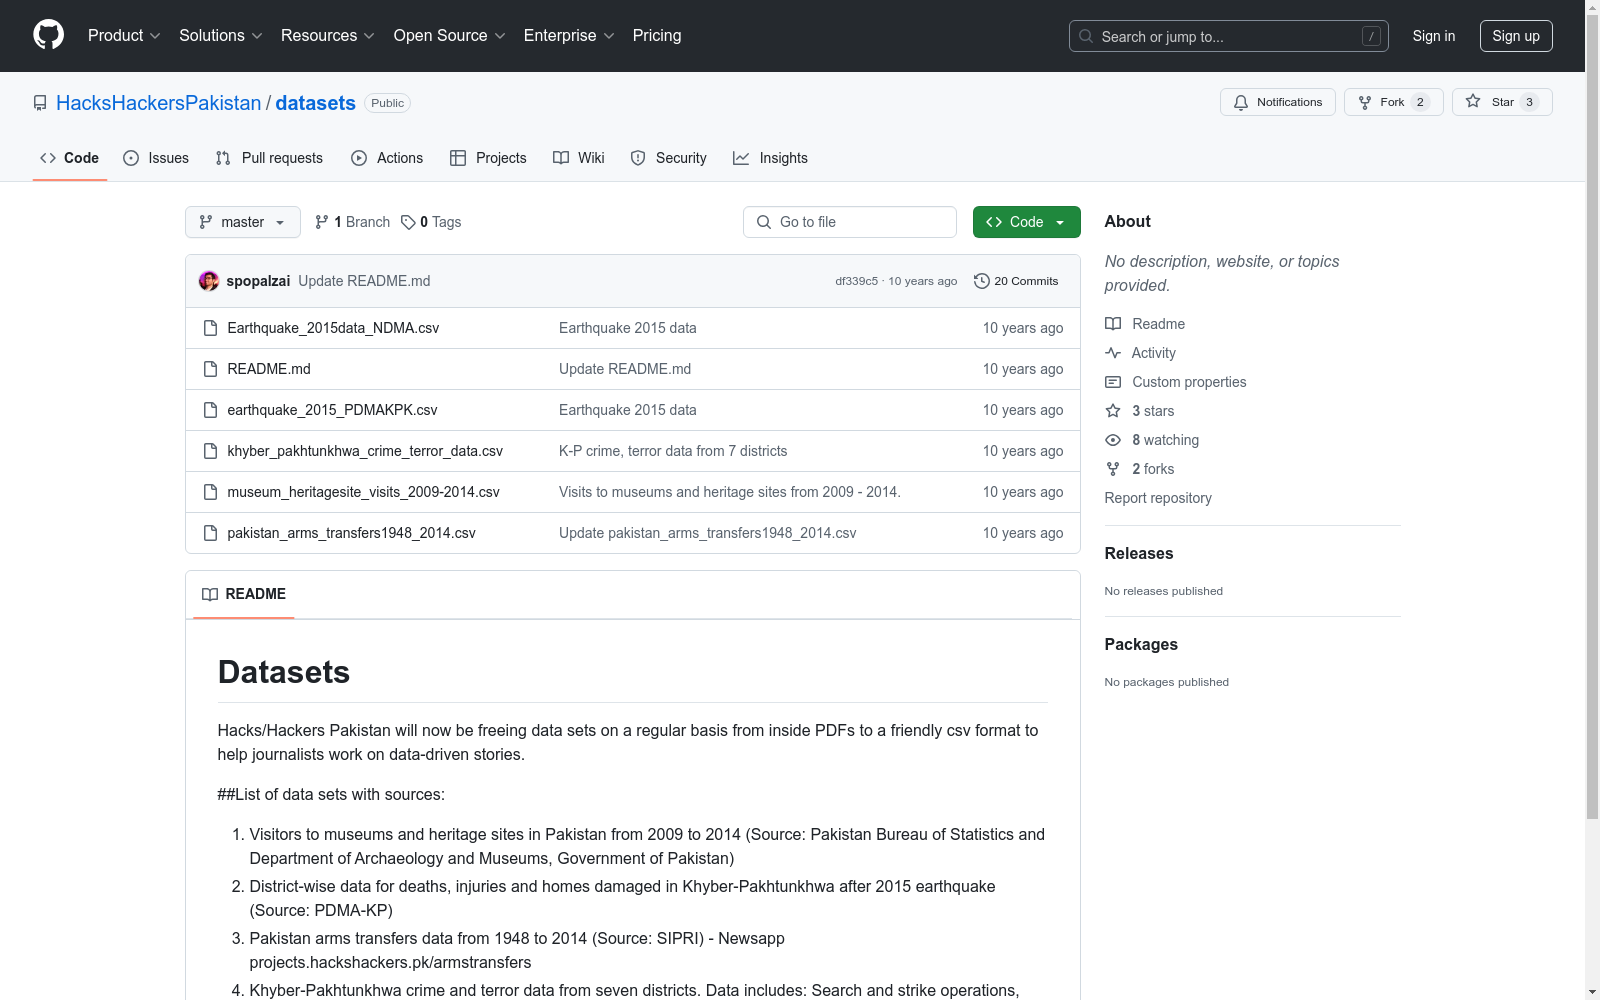The width and height of the screenshot is (1600, 1000).
Task: Click the eye icon beside 8 watching
Action: pos(1113,440)
